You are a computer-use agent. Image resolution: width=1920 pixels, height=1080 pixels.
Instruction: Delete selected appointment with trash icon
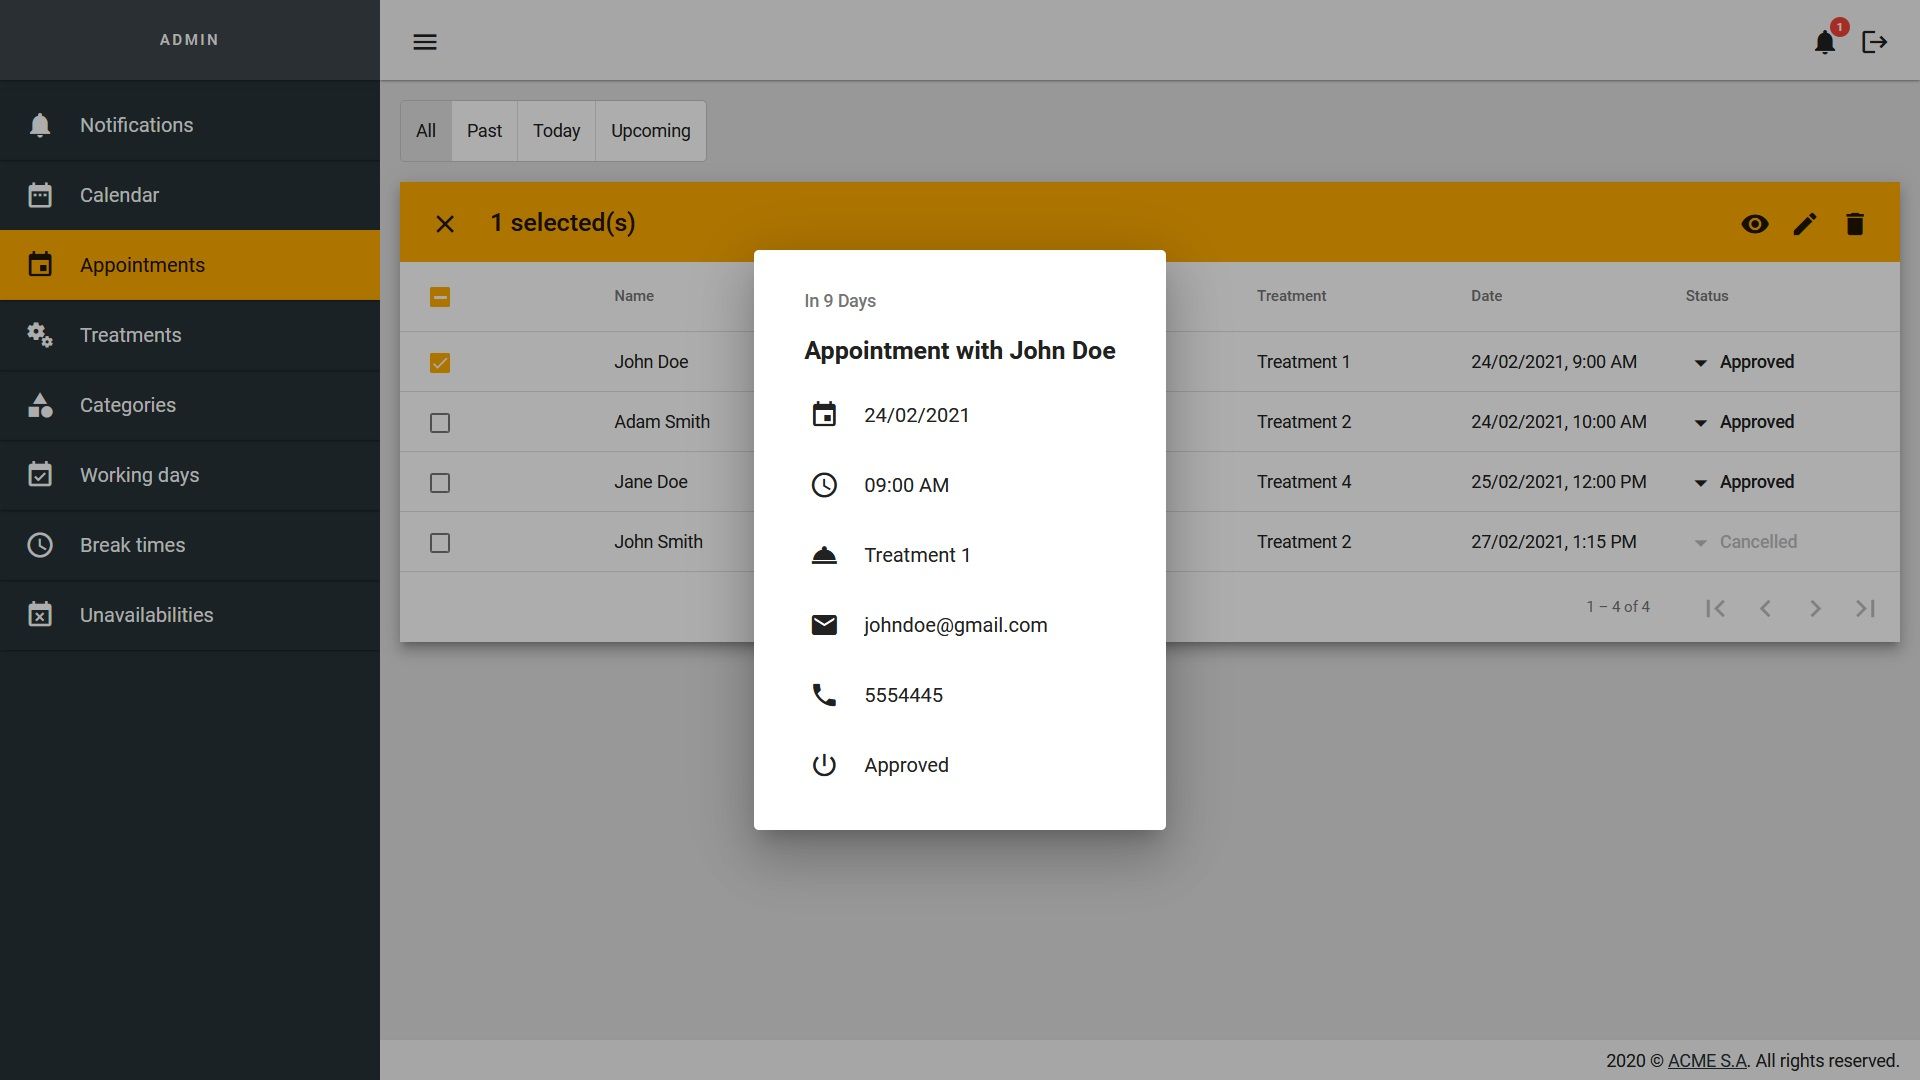pos(1855,224)
